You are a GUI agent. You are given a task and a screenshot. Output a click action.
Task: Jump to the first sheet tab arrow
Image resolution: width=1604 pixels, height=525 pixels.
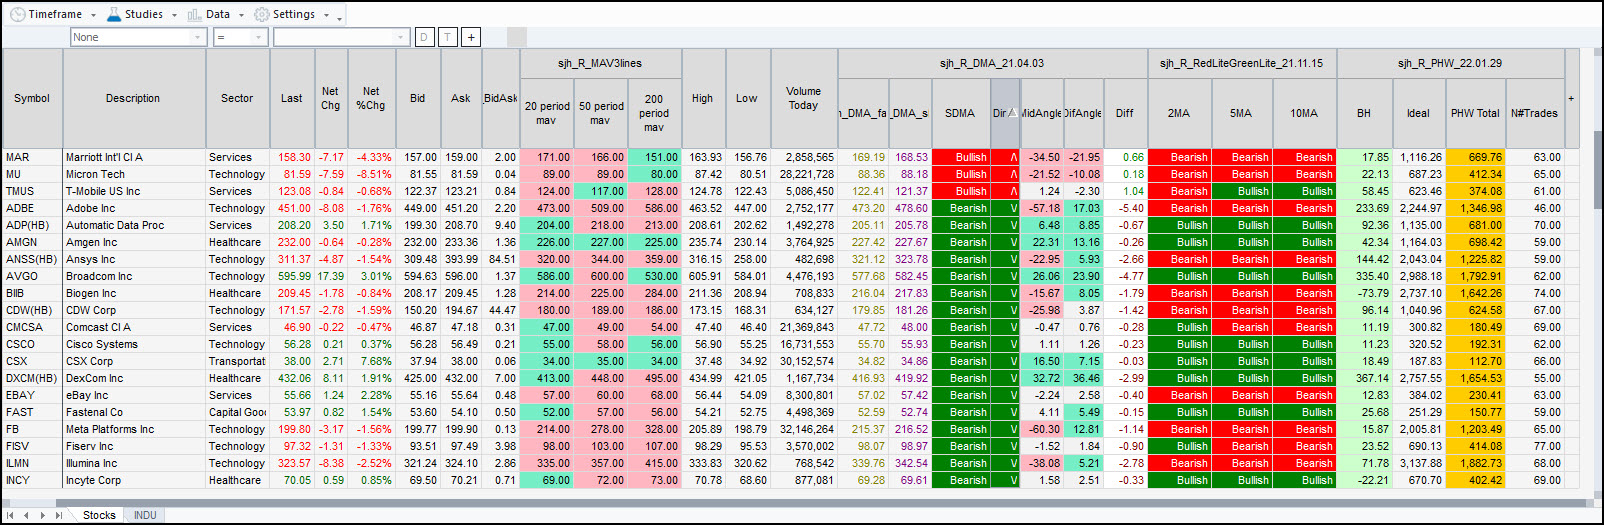click(11, 515)
